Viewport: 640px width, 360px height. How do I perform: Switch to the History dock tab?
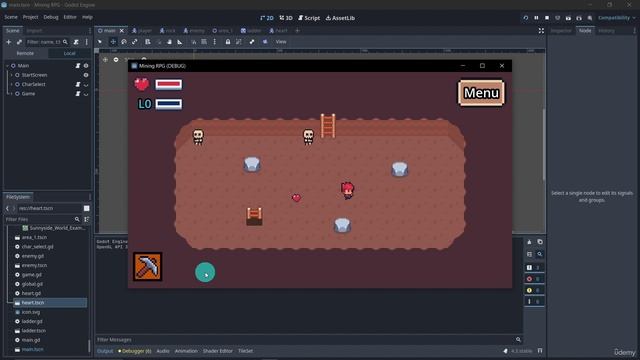pyautogui.click(x=607, y=31)
